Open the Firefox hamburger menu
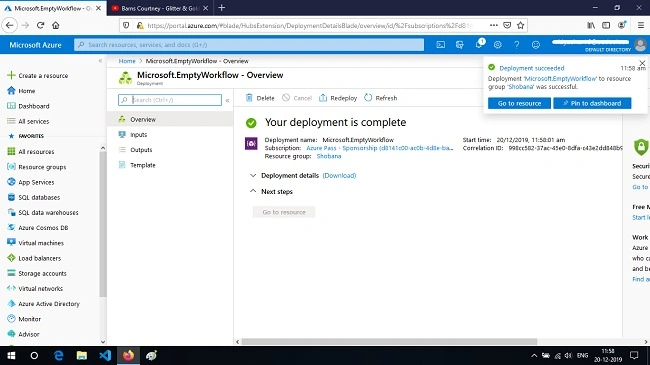Screen dimensions: 650x365 (640, 25)
